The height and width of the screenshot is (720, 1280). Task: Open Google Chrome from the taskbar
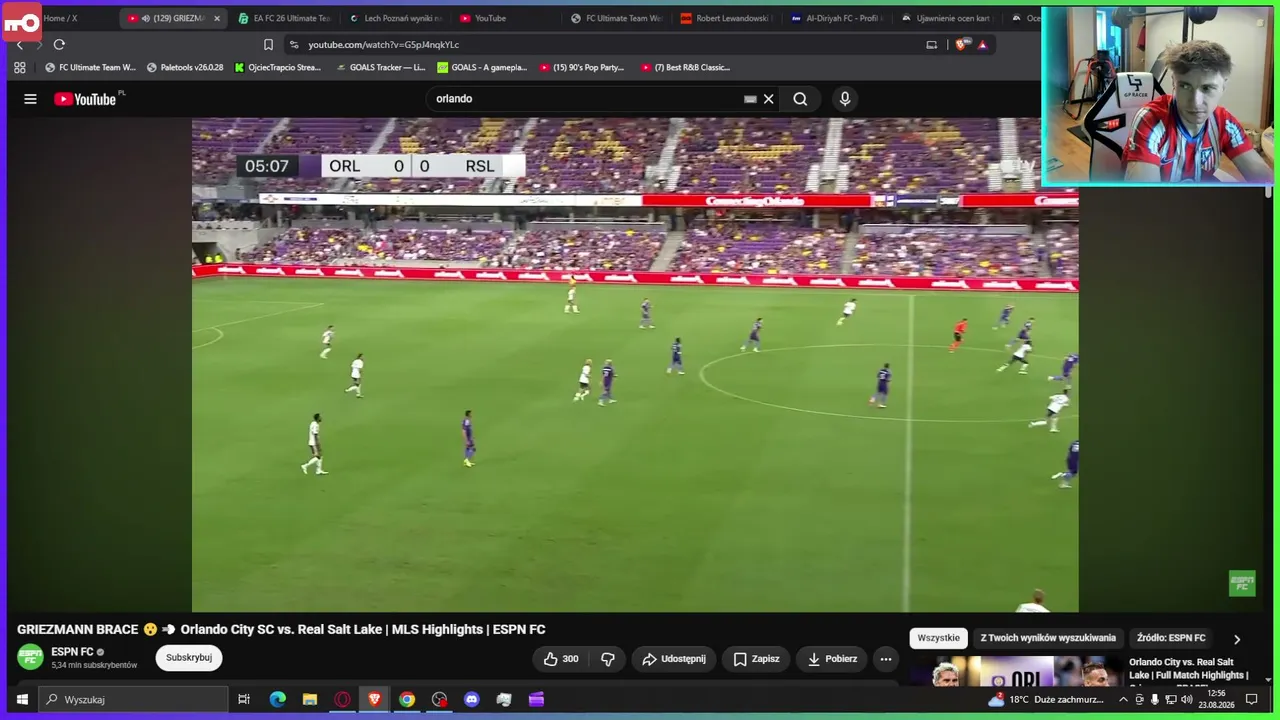pyautogui.click(x=407, y=699)
